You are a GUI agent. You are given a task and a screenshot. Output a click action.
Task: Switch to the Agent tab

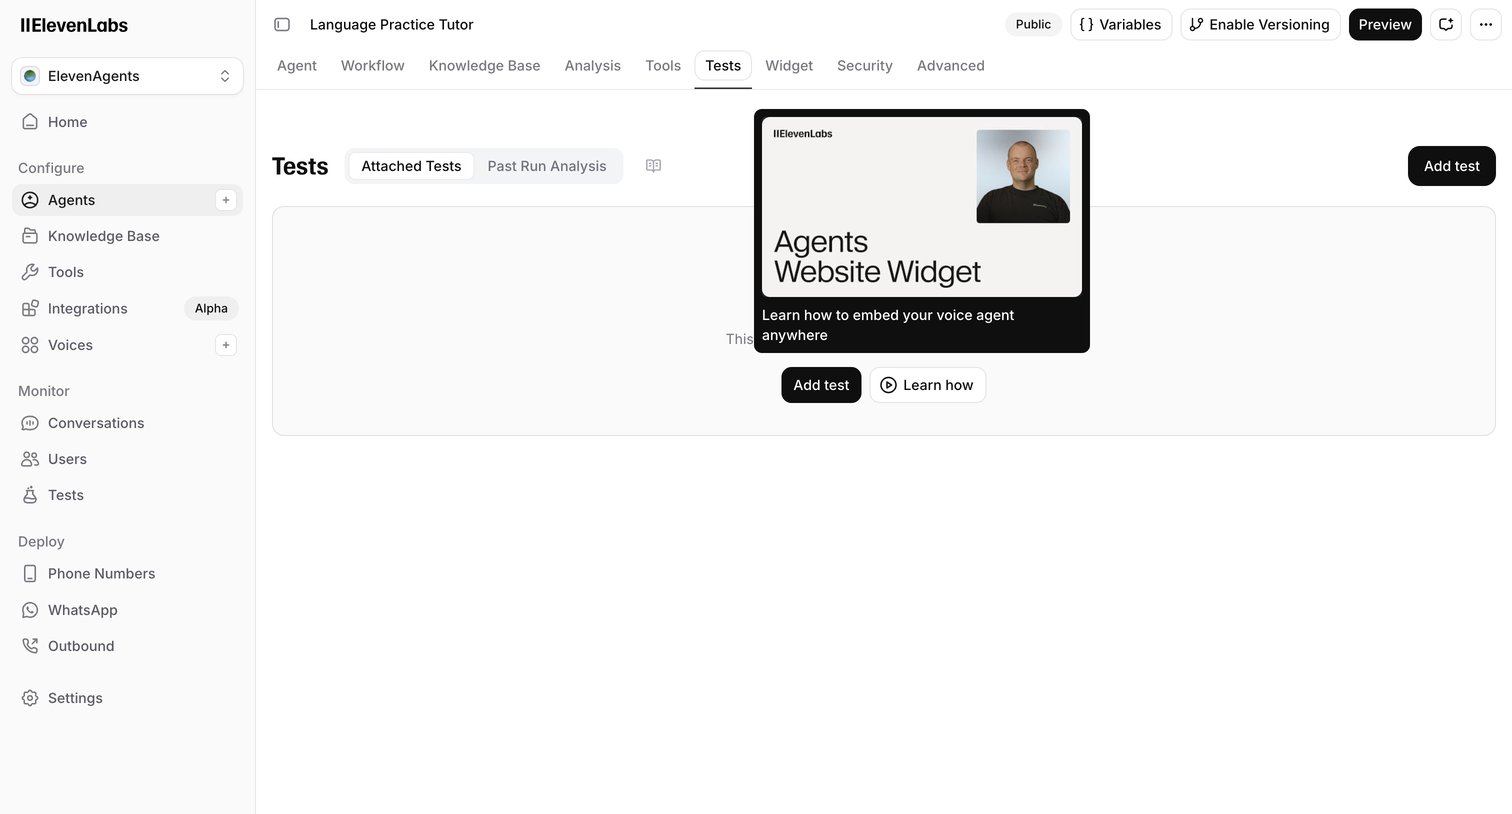pyautogui.click(x=297, y=66)
